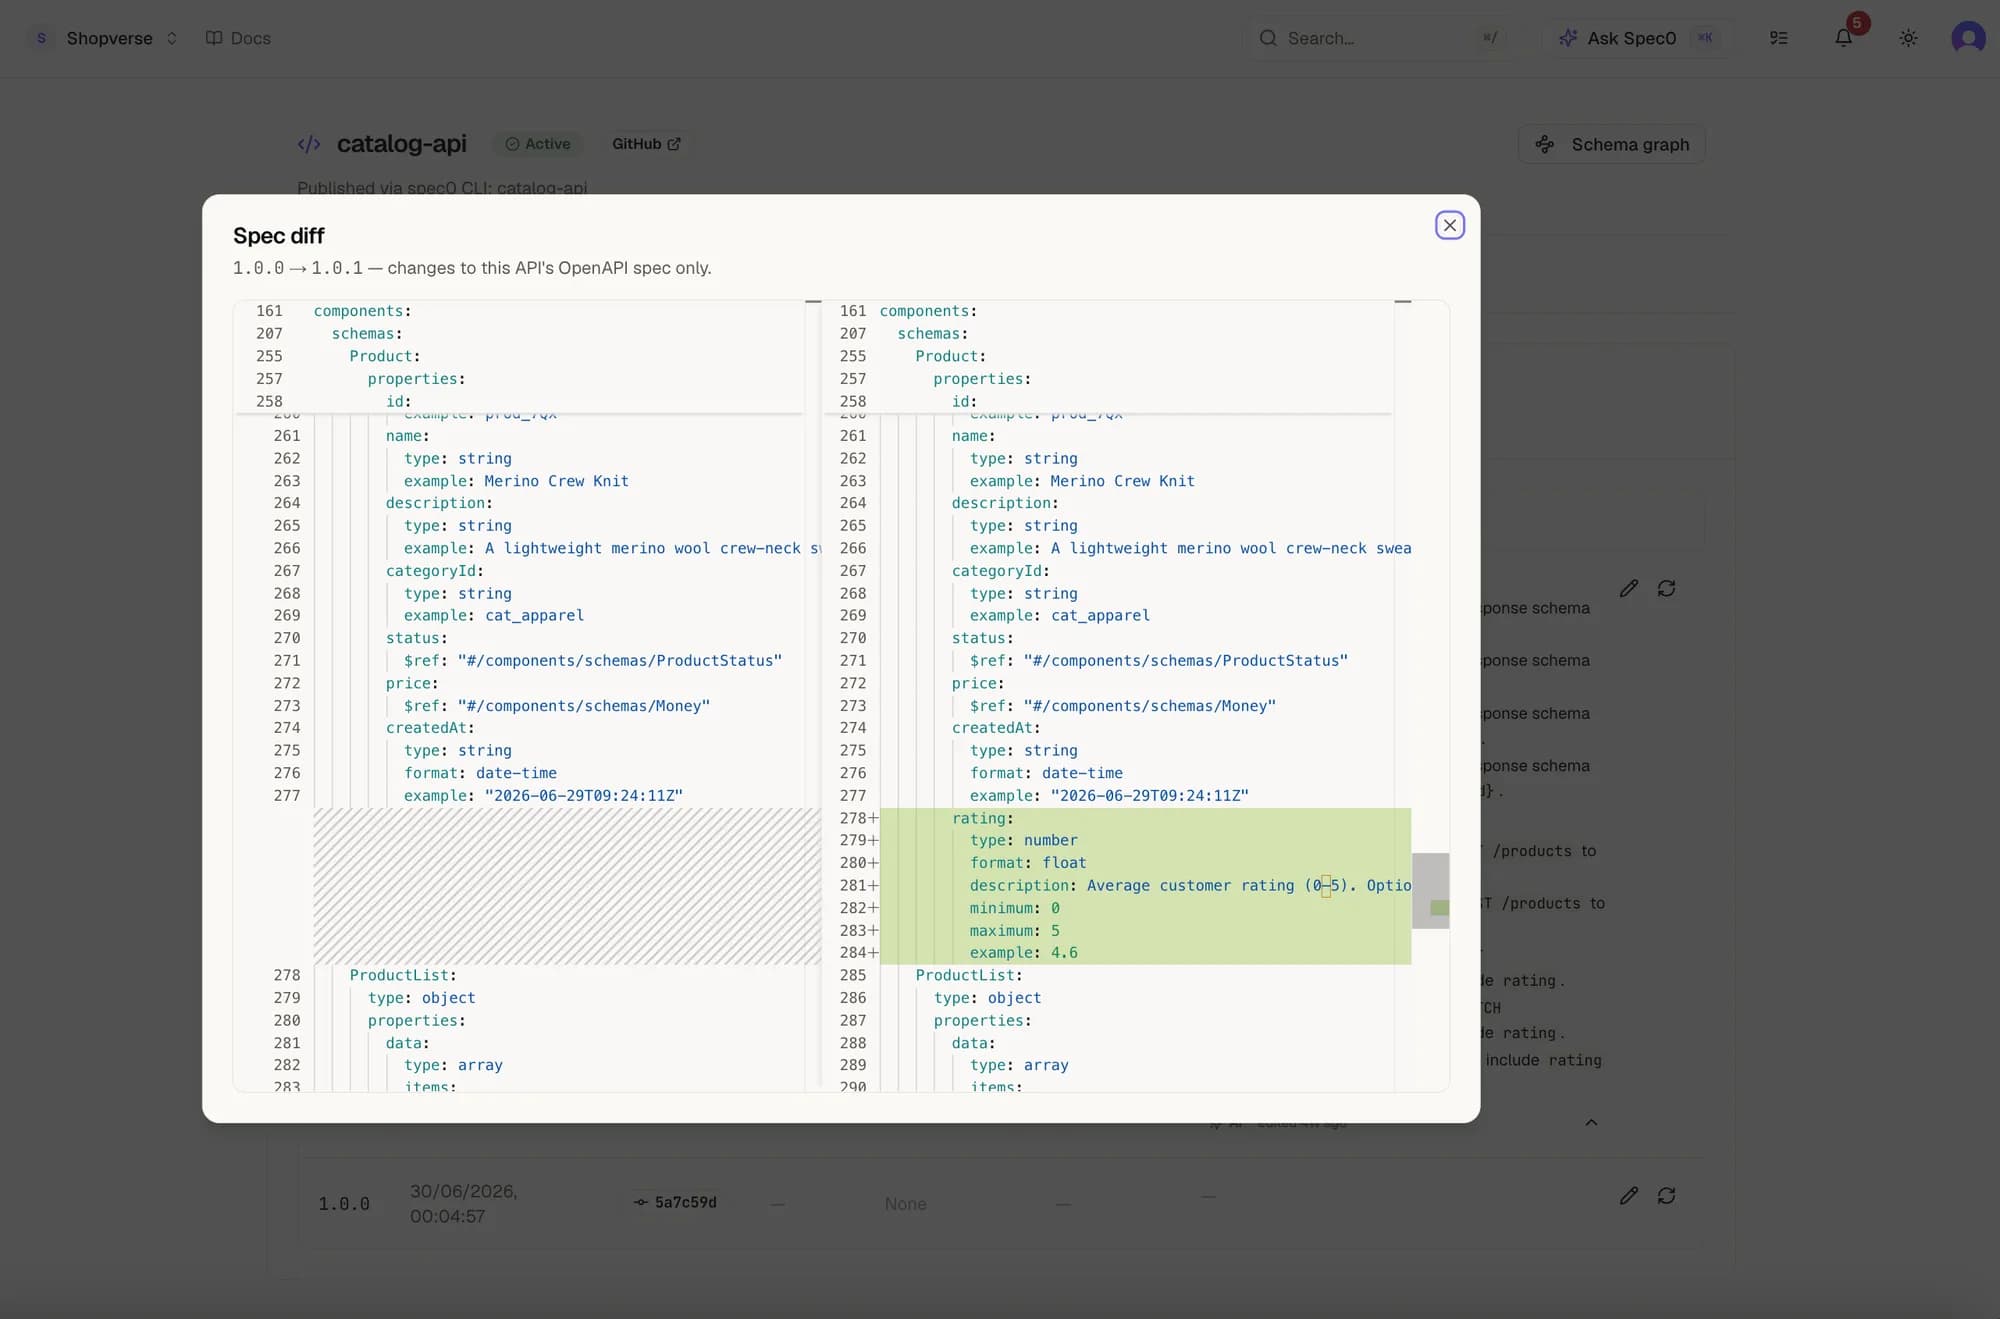Click 'description: Average customer rating' added line
Image resolution: width=2000 pixels, height=1319 pixels.
point(1190,885)
